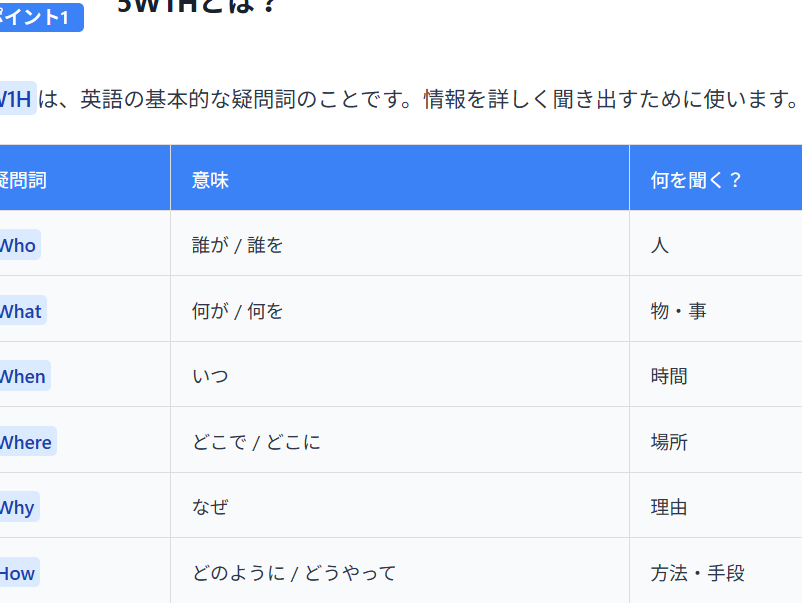Click the 疑問詞 column header
This screenshot has height=603, width=802.
(x=24, y=180)
